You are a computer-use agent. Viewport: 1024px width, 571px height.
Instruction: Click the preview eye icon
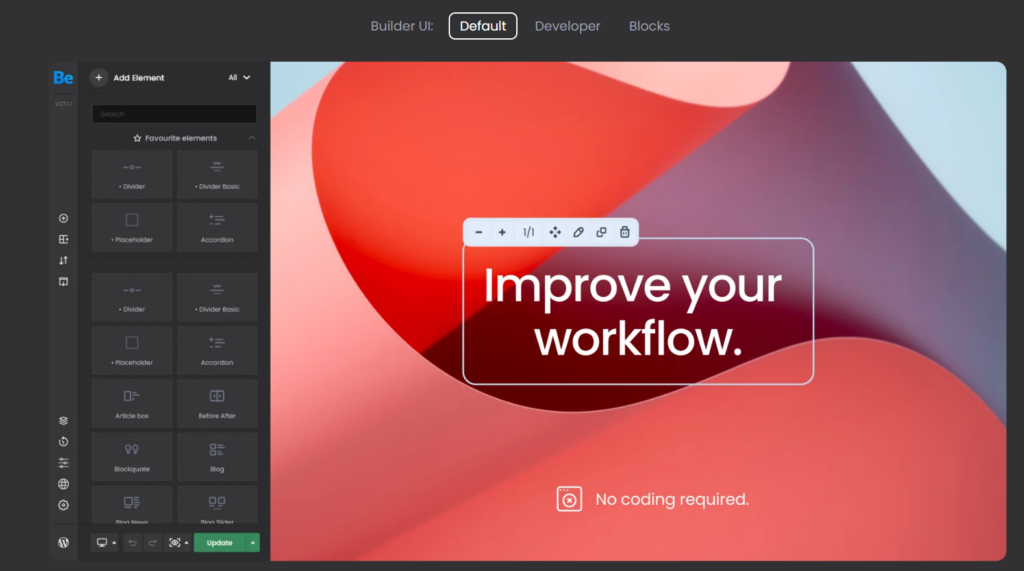click(x=174, y=543)
